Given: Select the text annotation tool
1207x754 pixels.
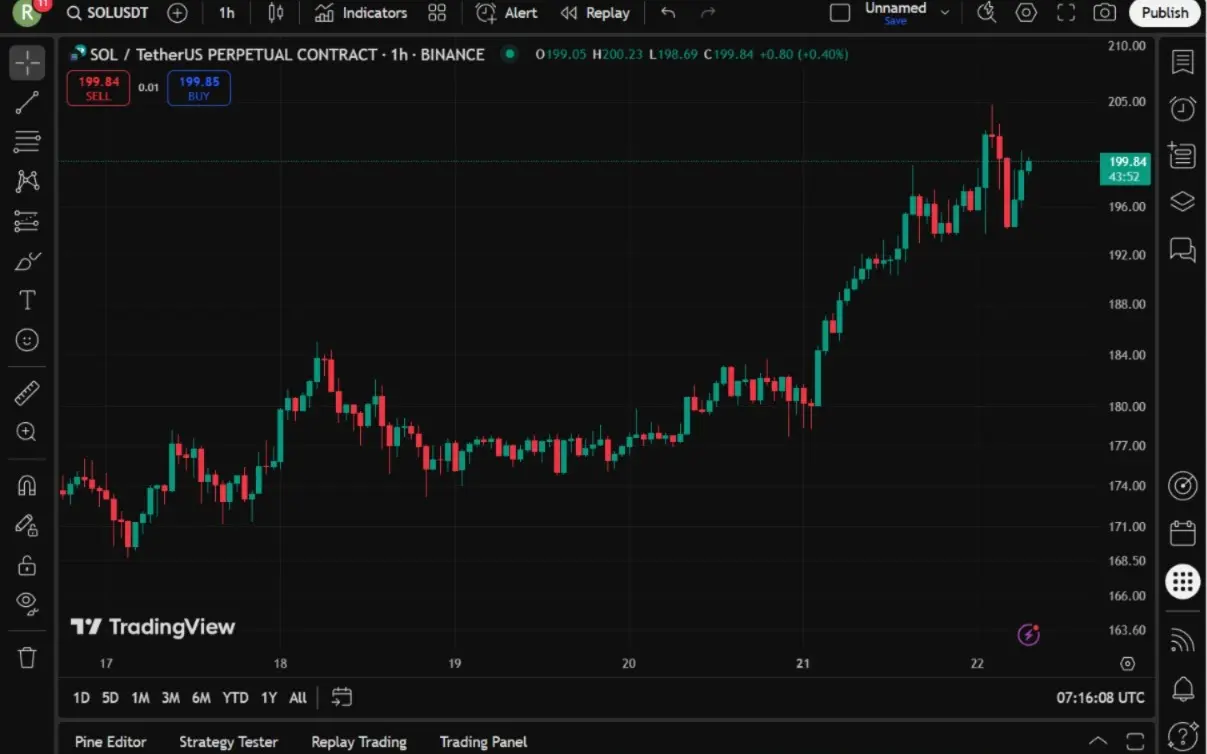Looking at the screenshot, I should pyautogui.click(x=27, y=300).
